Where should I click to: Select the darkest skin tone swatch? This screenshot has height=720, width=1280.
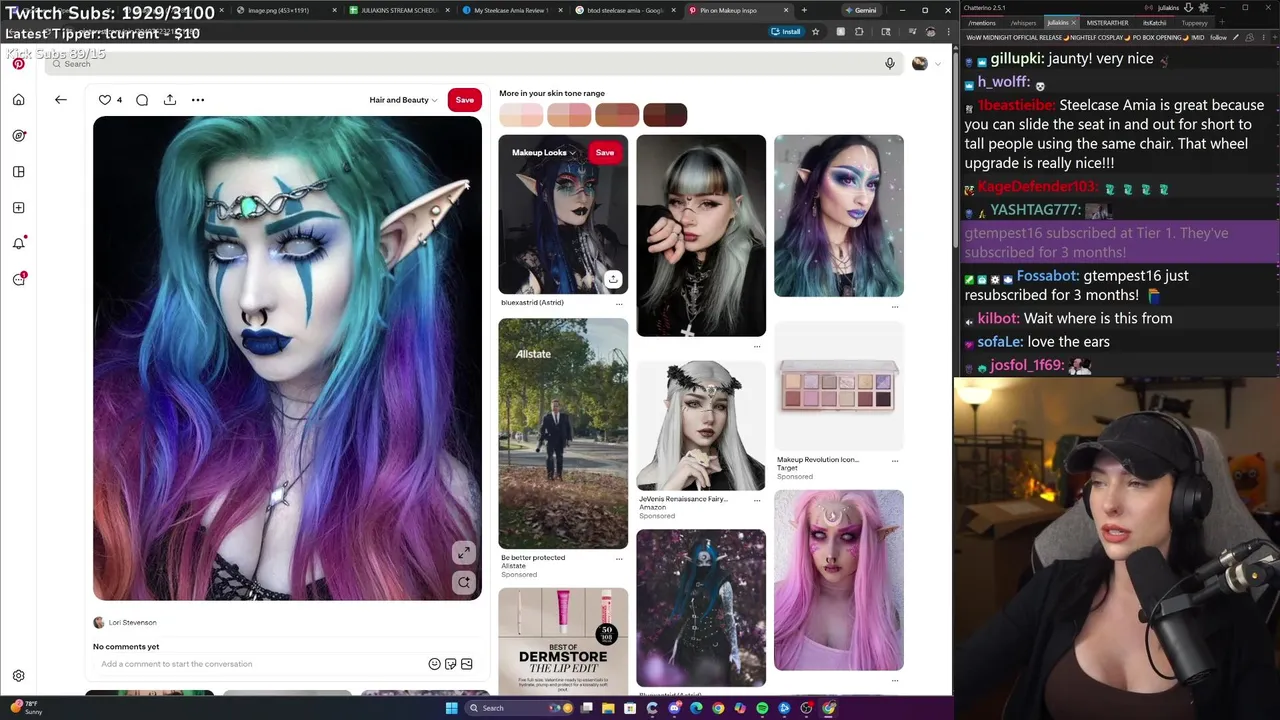tap(665, 115)
